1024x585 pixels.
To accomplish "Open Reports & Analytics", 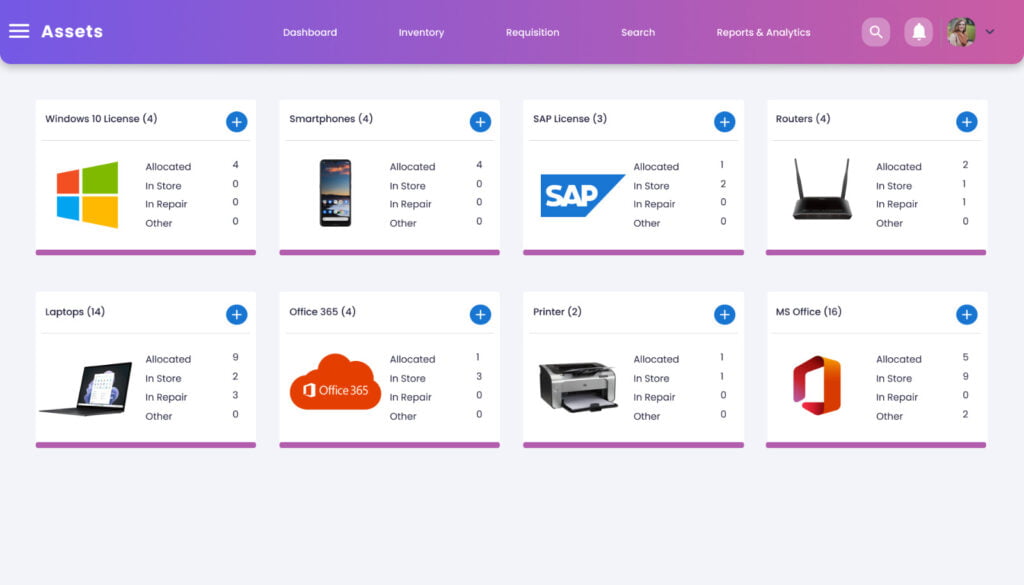I will [x=763, y=32].
